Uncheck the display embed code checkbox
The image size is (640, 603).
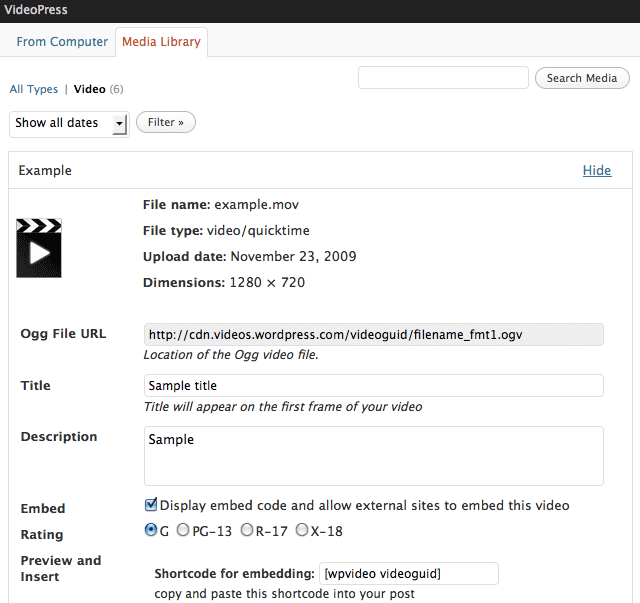(x=151, y=505)
